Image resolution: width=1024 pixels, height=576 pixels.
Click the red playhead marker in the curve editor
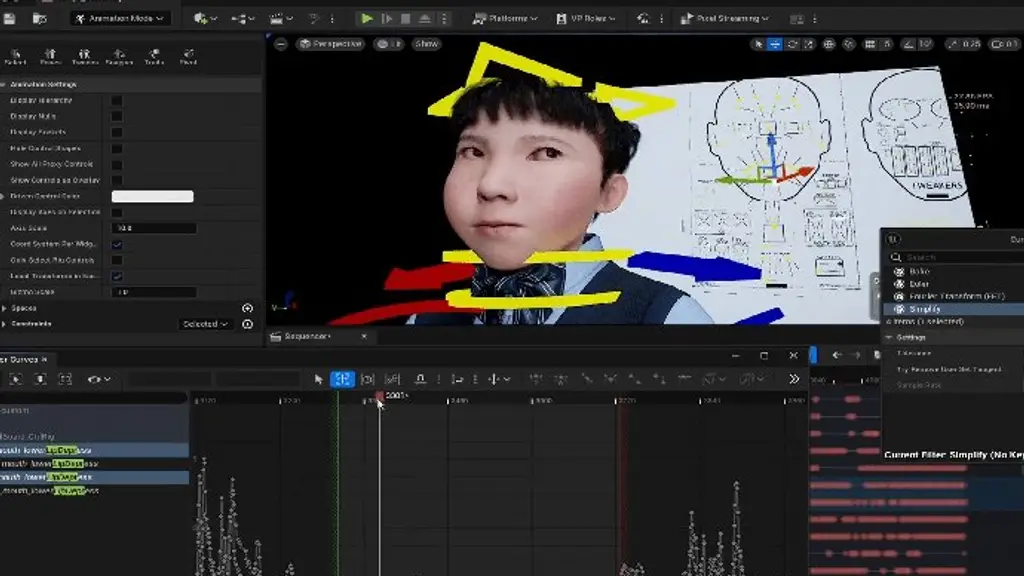[x=379, y=396]
